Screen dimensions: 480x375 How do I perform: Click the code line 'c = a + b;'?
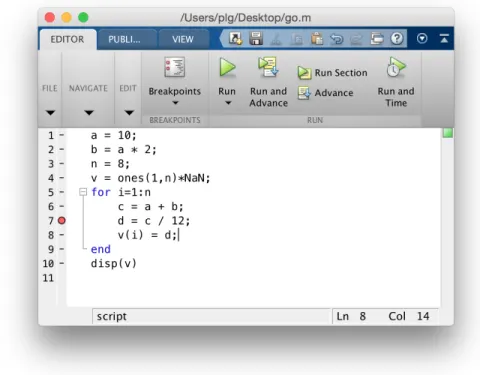point(151,207)
